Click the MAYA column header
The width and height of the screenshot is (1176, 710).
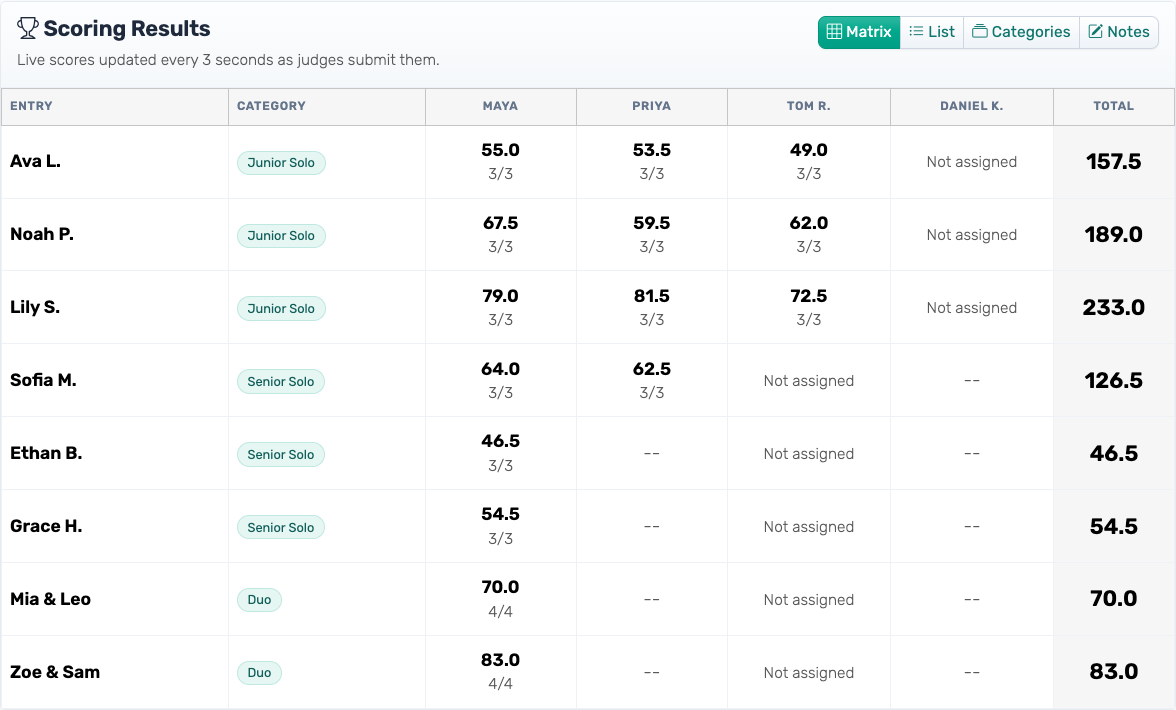(500, 106)
